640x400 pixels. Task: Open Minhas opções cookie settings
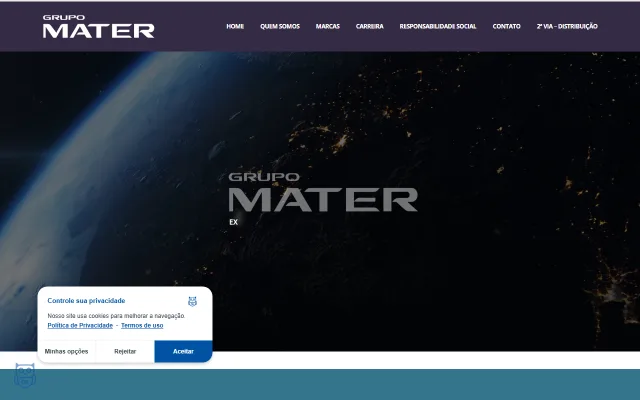[x=67, y=351]
